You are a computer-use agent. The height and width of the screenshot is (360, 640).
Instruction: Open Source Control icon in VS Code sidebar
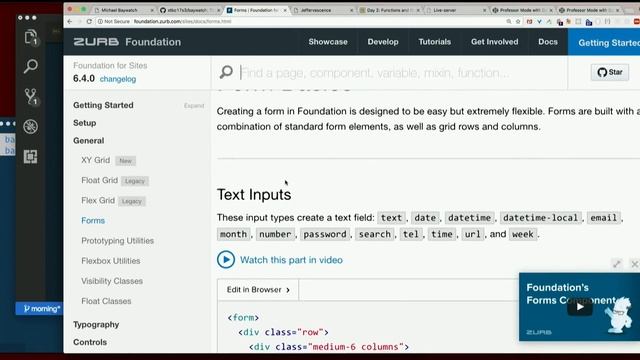tap(31, 96)
